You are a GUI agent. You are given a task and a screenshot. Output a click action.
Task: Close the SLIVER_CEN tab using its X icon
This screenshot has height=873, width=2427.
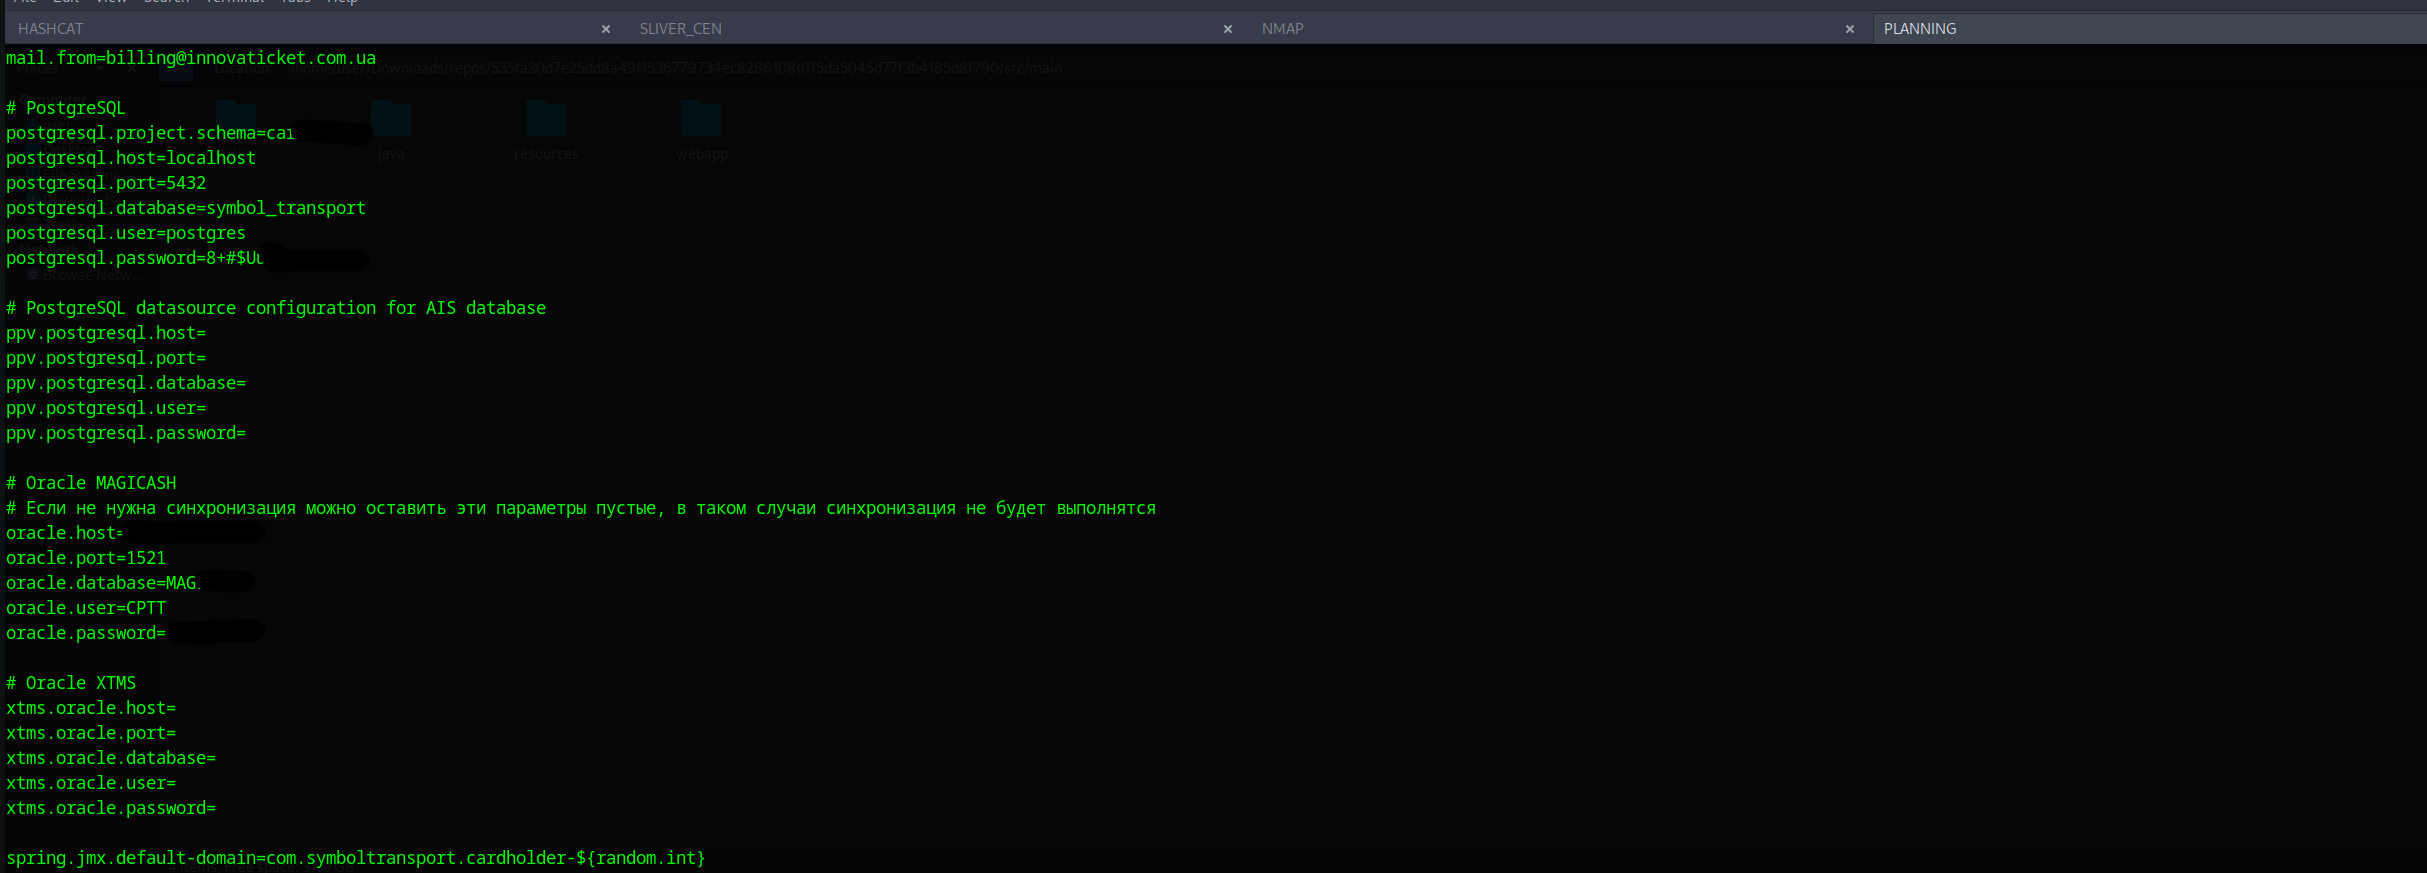[1228, 29]
